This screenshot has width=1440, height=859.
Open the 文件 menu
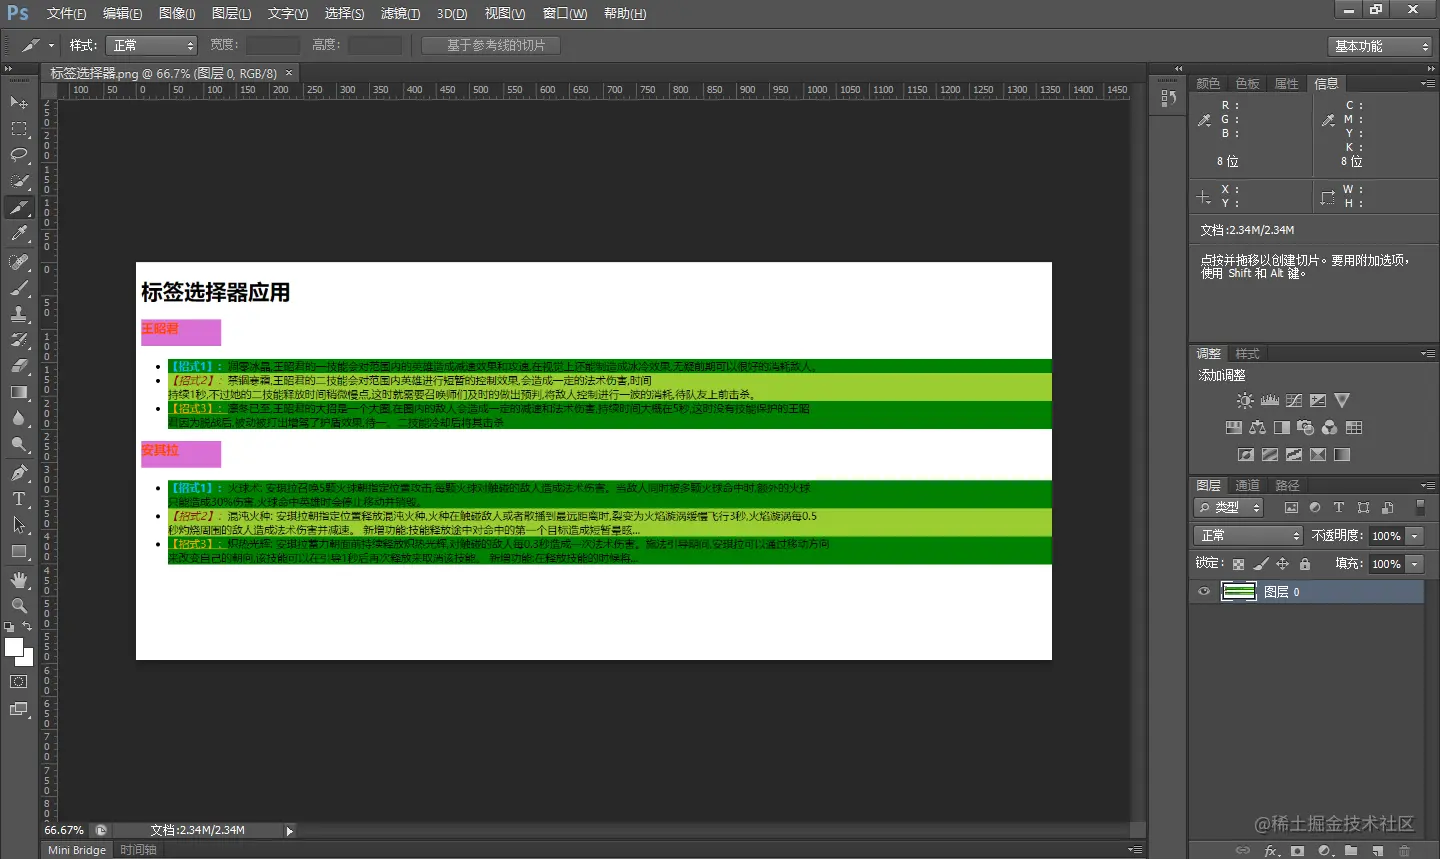[x=66, y=13]
